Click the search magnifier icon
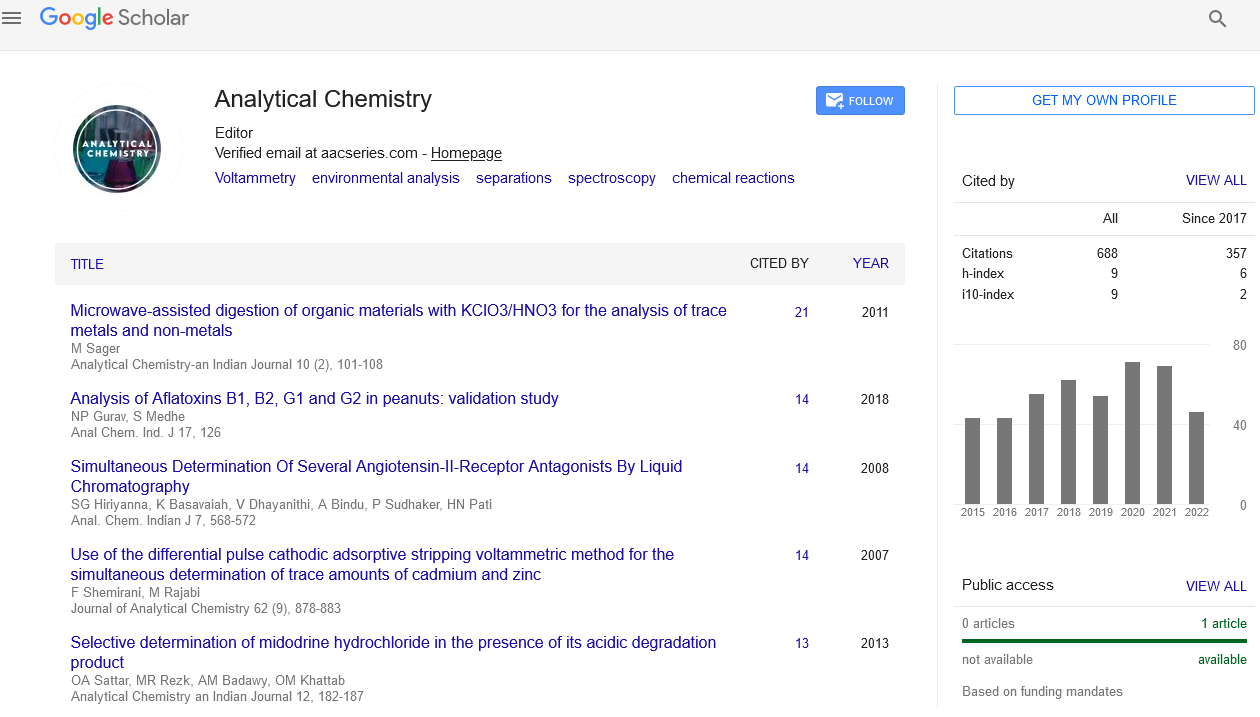The width and height of the screenshot is (1260, 717). [1217, 18]
